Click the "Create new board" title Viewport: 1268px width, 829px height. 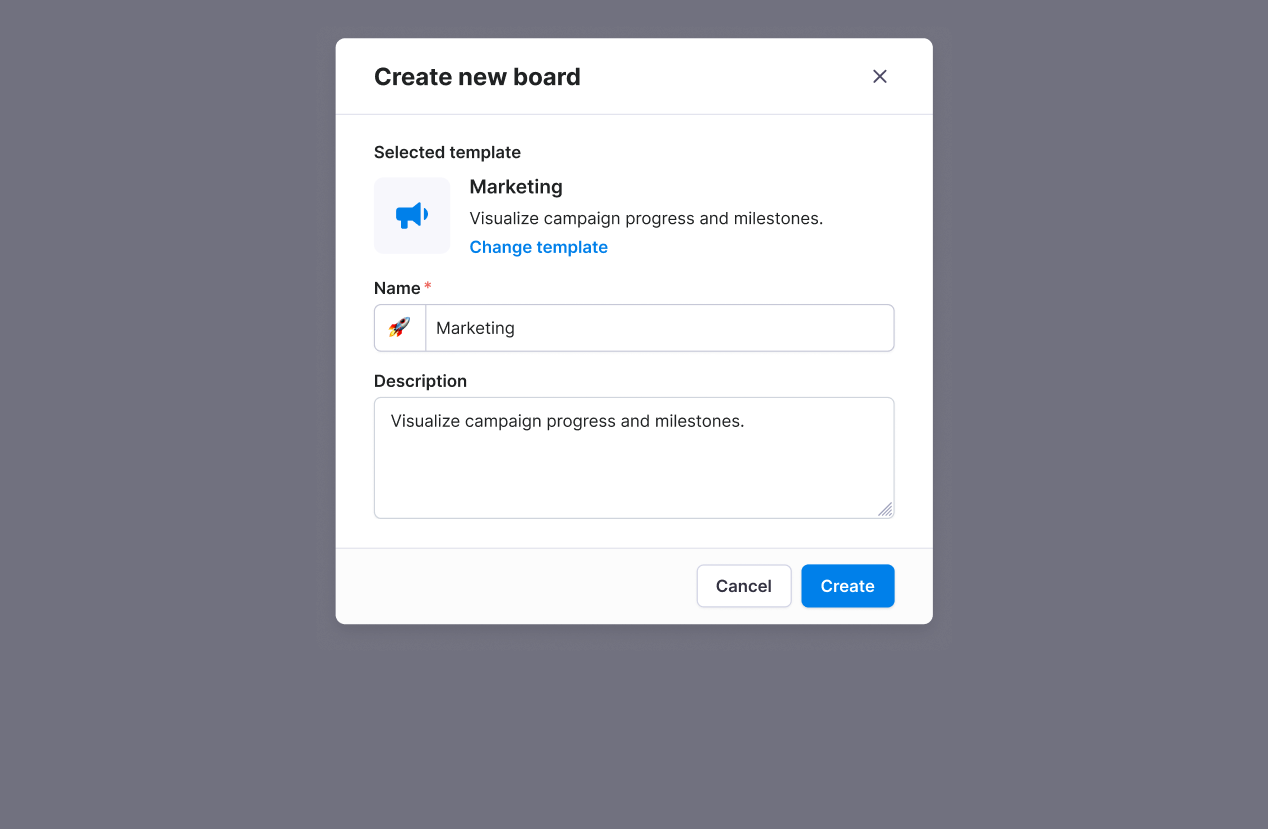[477, 77]
